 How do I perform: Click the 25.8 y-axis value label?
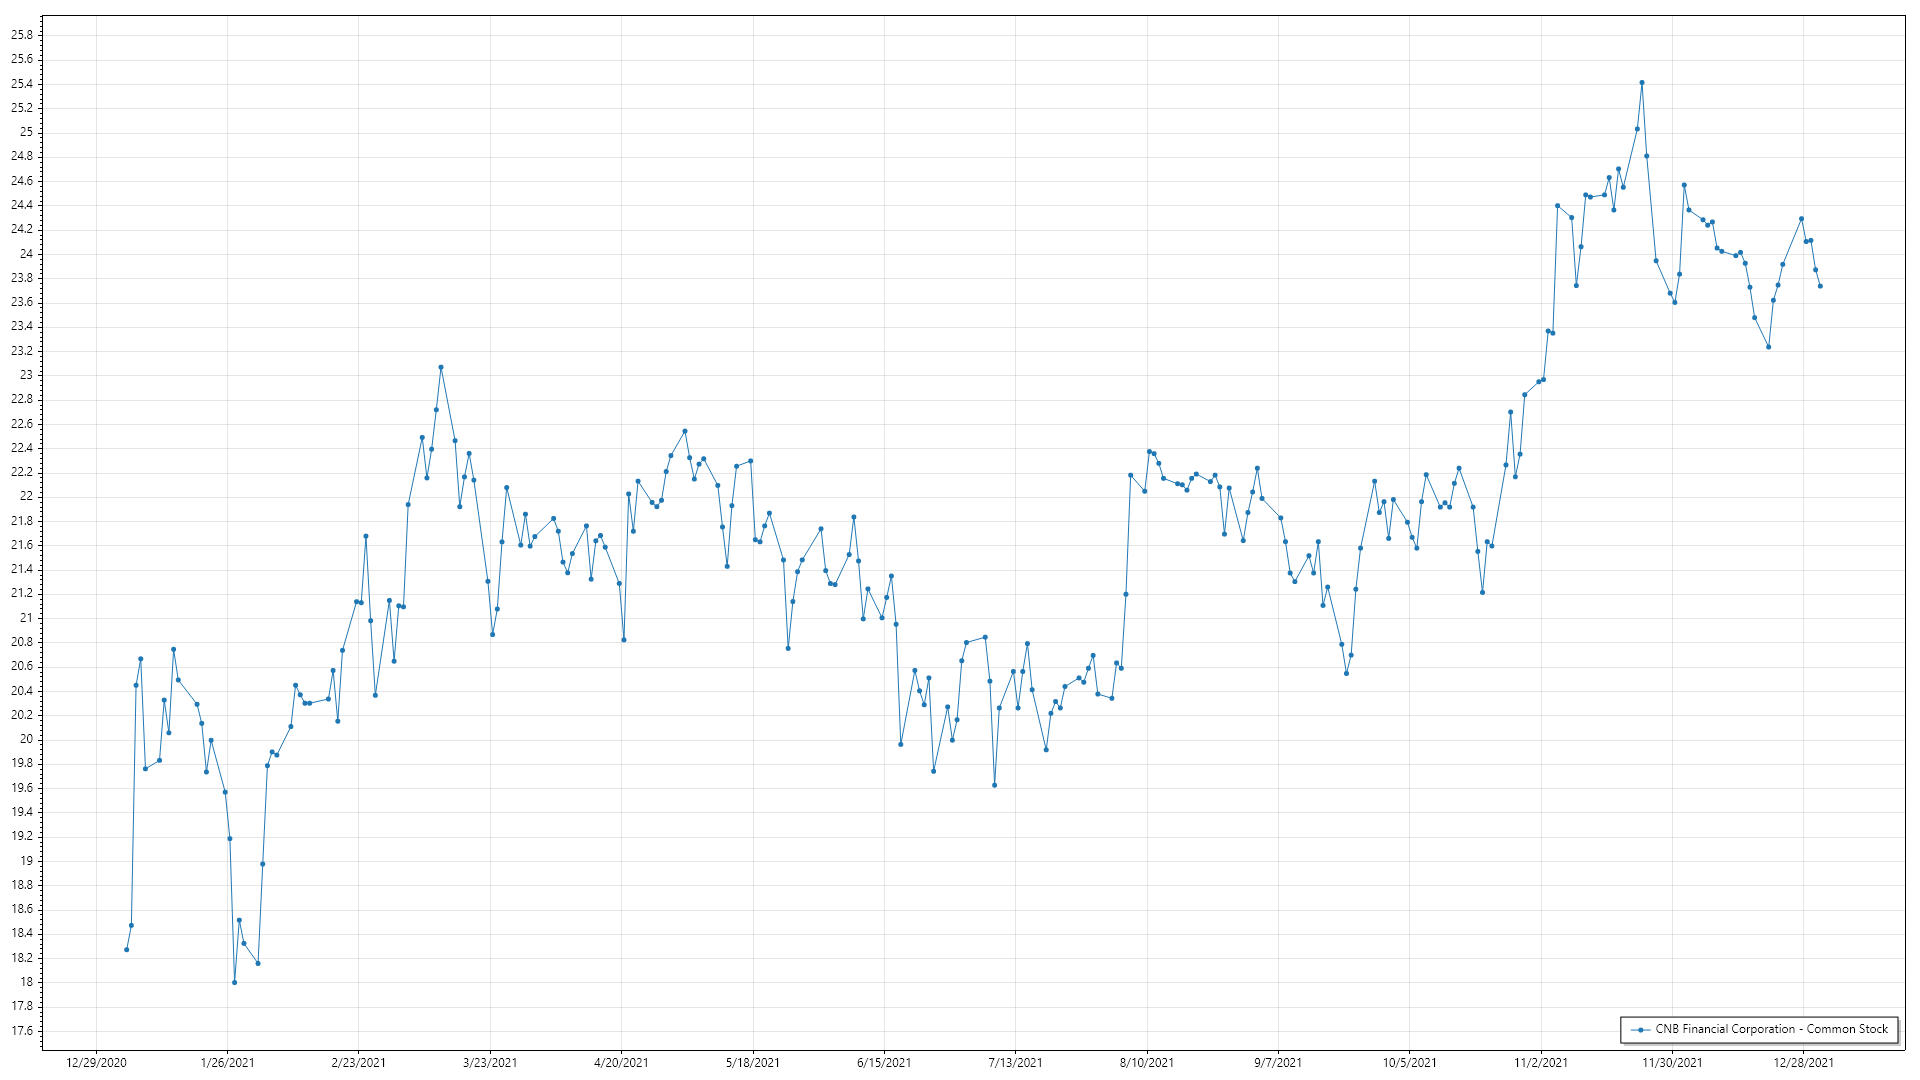21,35
